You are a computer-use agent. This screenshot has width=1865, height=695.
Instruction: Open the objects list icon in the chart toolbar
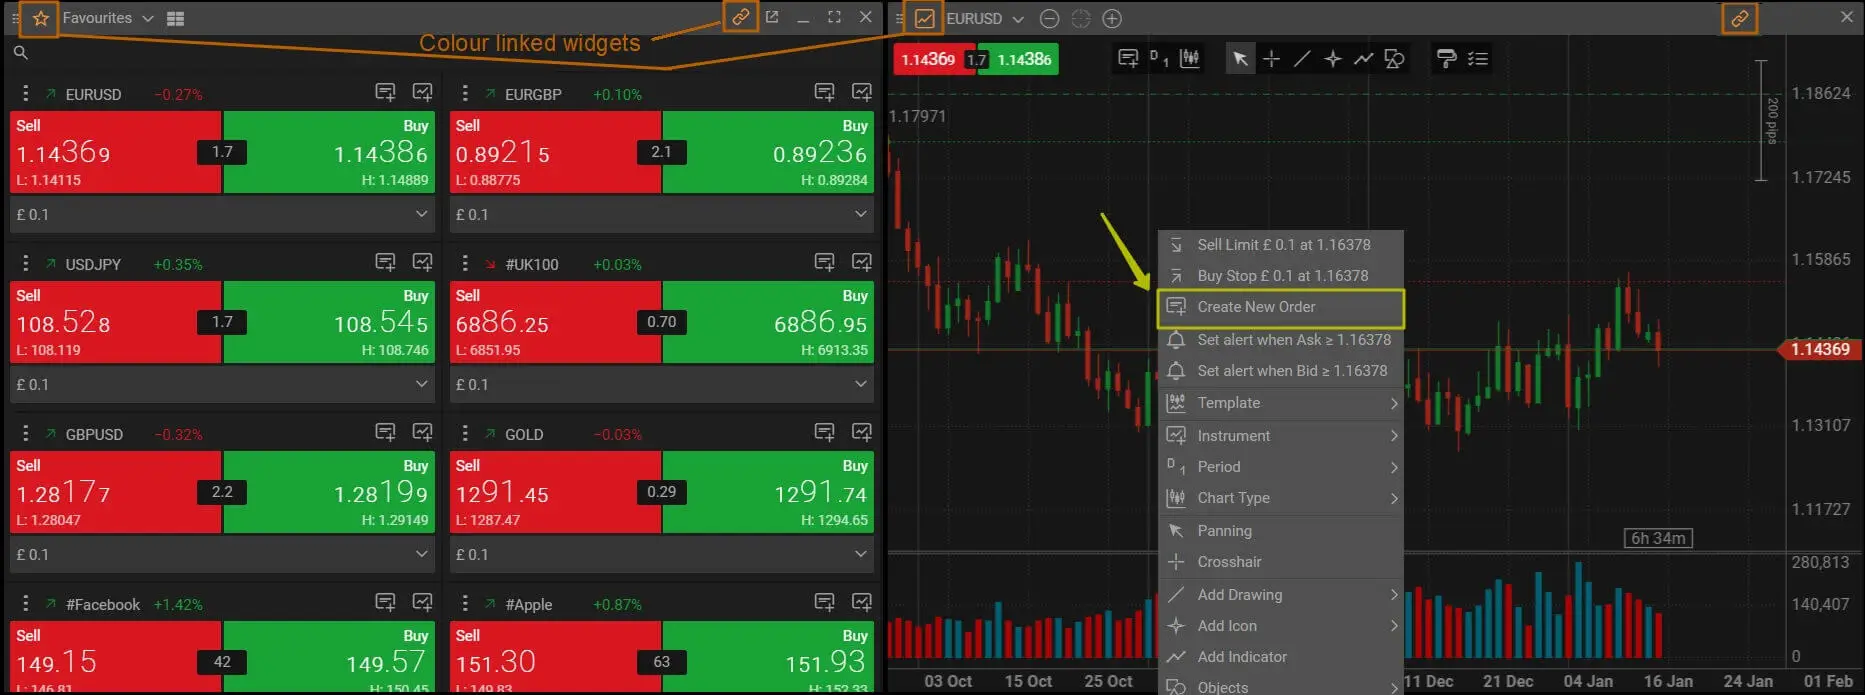1478,59
